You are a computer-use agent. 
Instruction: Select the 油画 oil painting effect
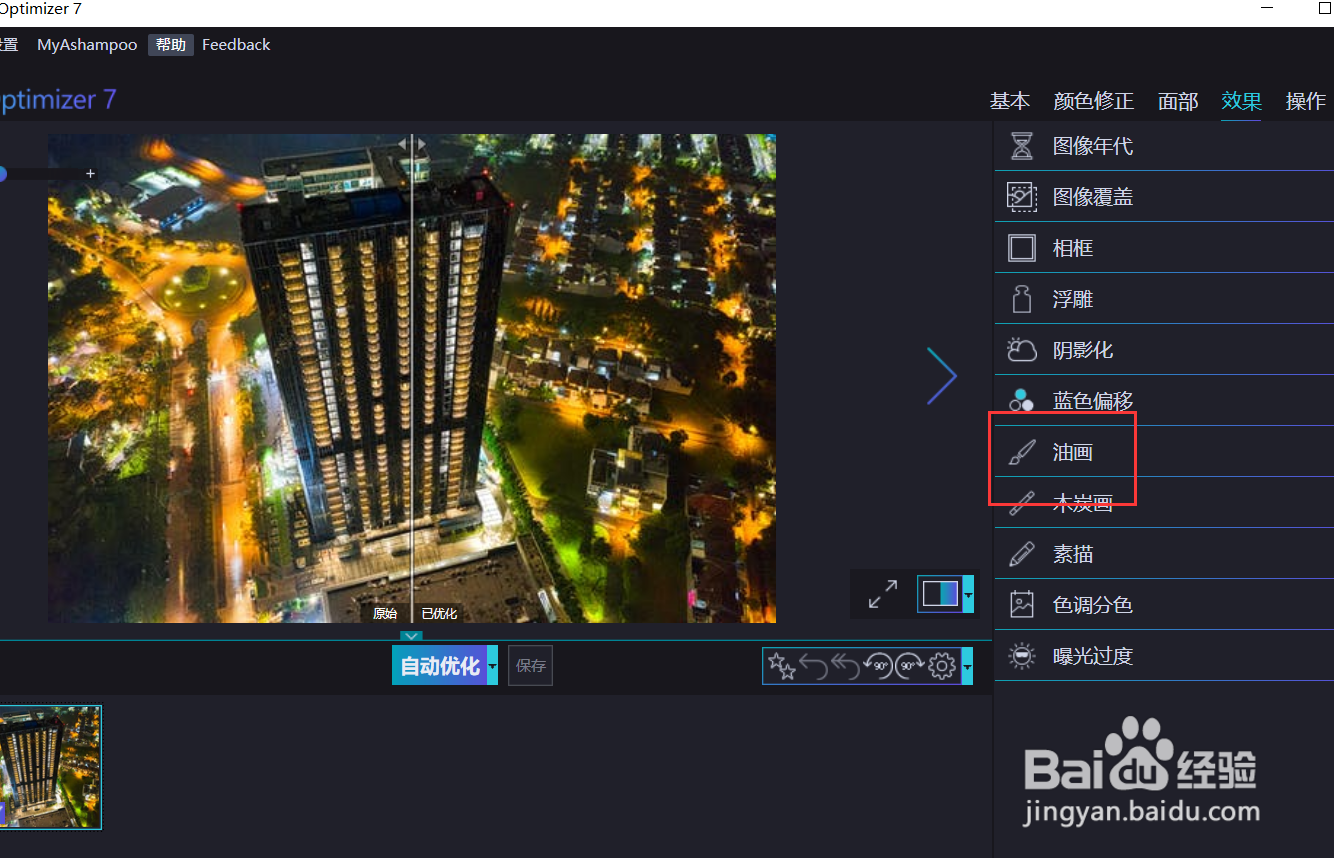coord(1075,451)
